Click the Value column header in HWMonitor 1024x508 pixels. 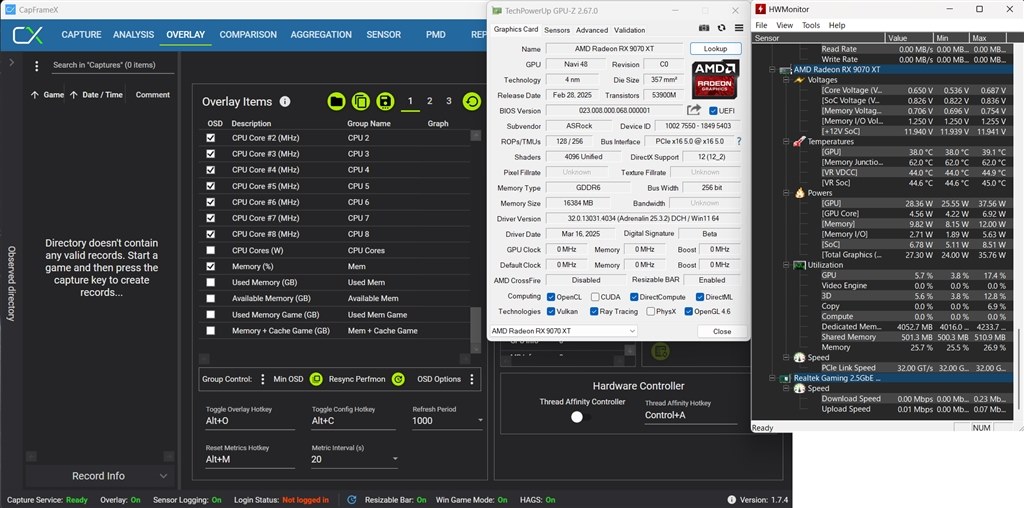click(x=908, y=38)
